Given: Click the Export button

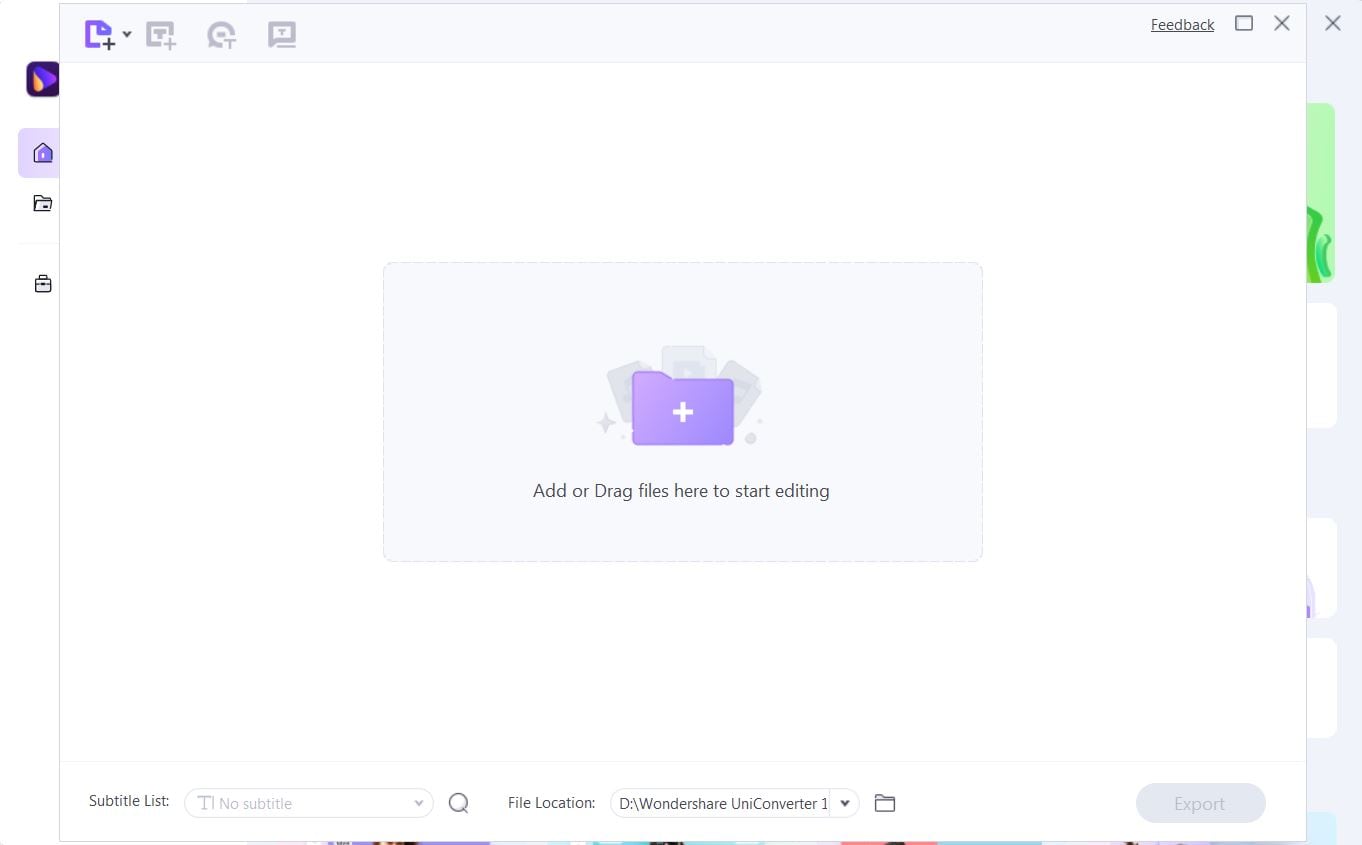Looking at the screenshot, I should click(1200, 803).
